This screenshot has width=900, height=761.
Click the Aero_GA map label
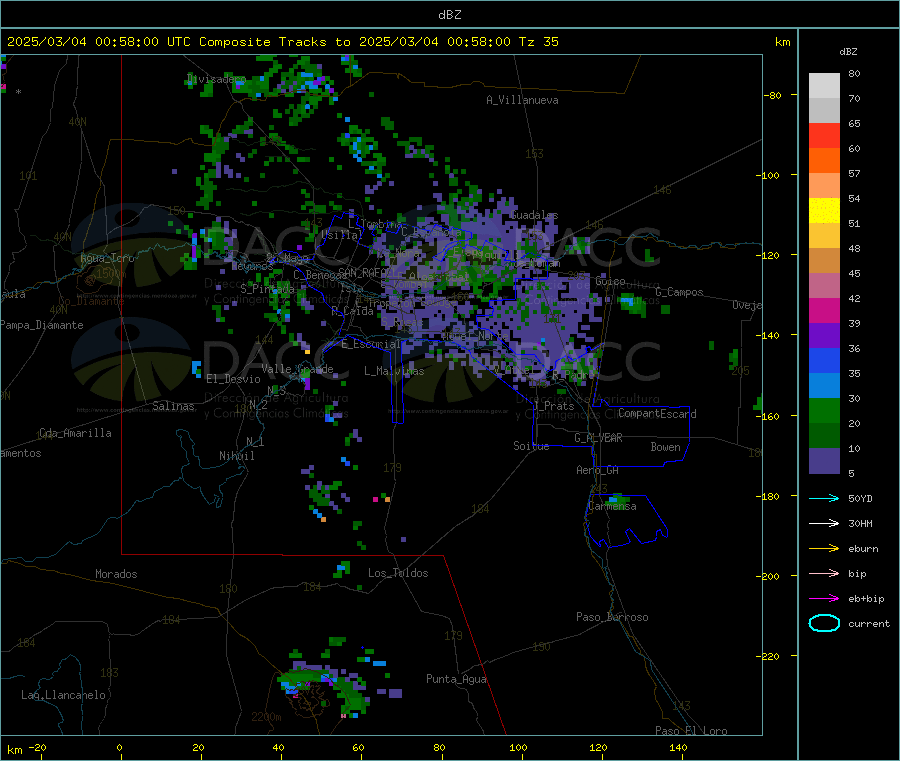pos(597,470)
